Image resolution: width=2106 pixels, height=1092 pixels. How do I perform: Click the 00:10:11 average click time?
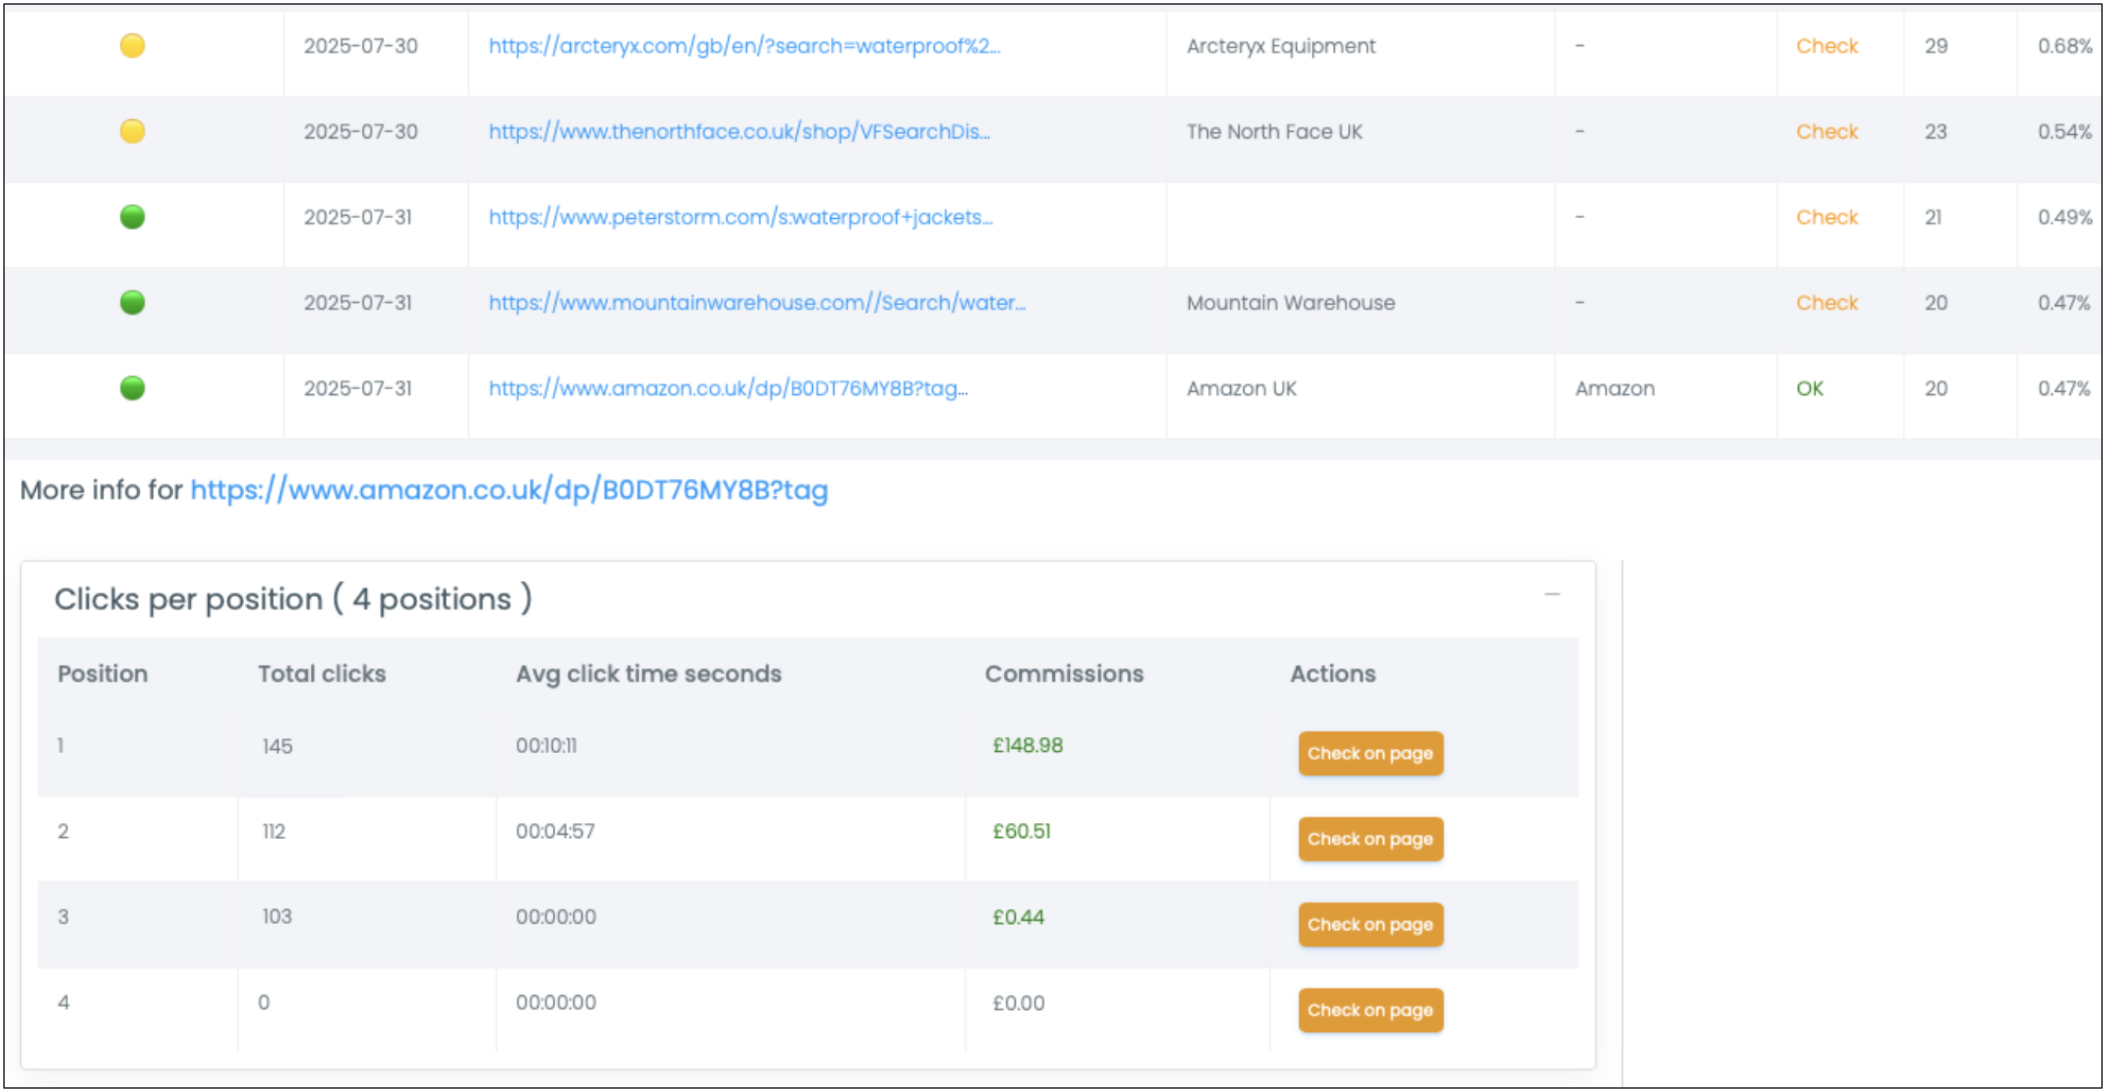coord(546,746)
